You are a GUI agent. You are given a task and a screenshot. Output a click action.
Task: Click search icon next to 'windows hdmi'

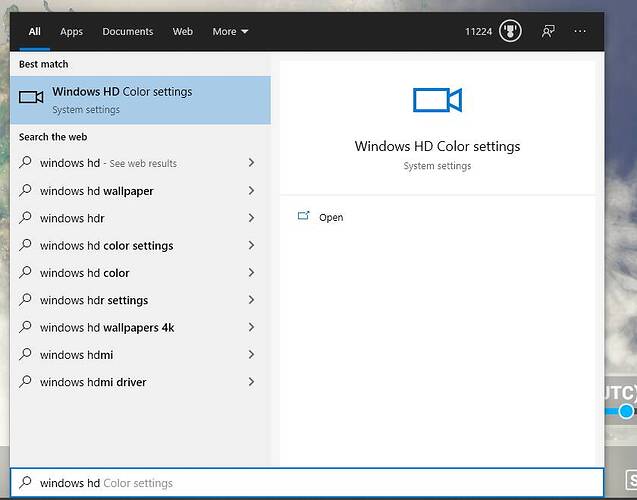(x=25, y=354)
